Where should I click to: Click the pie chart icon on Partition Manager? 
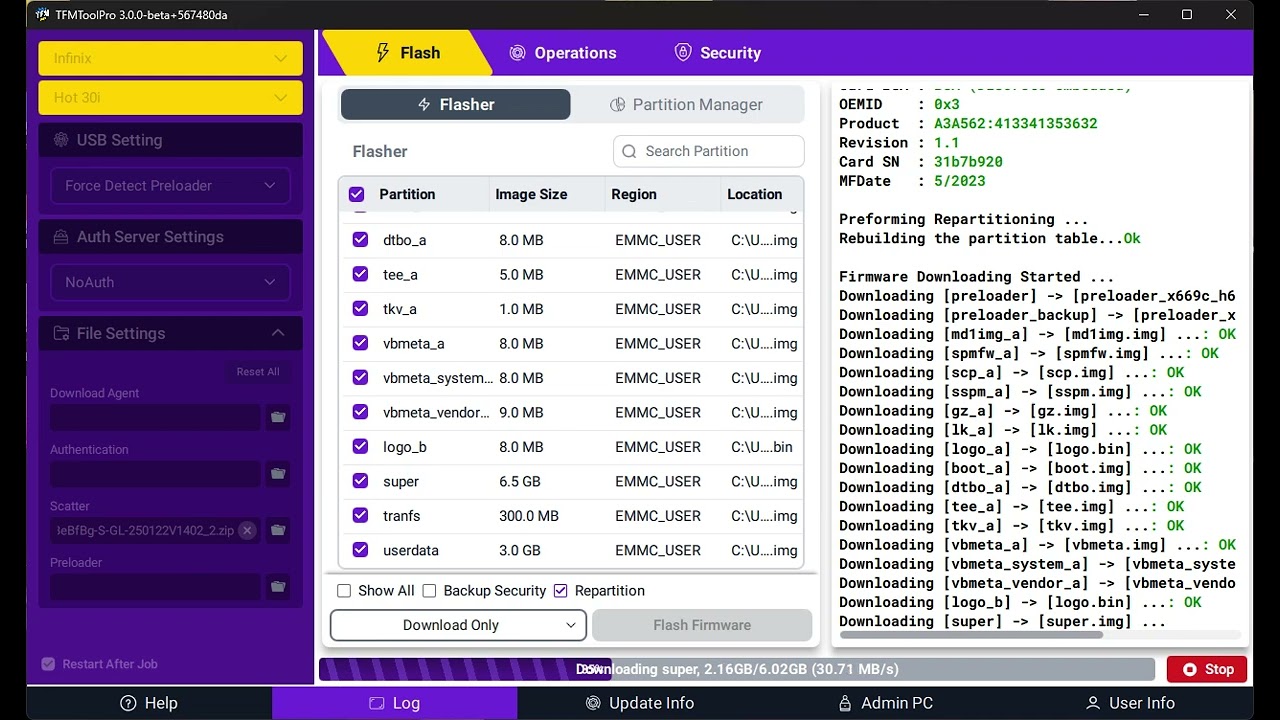pyautogui.click(x=617, y=104)
